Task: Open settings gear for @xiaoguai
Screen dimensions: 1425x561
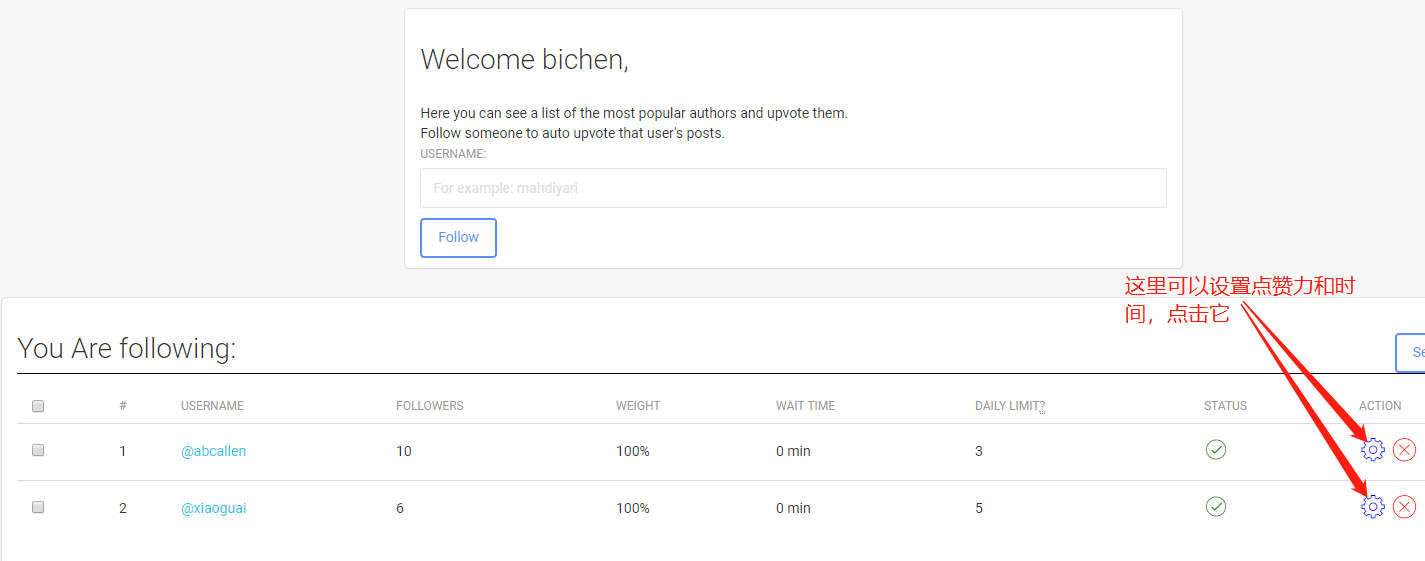Action: 1373,507
